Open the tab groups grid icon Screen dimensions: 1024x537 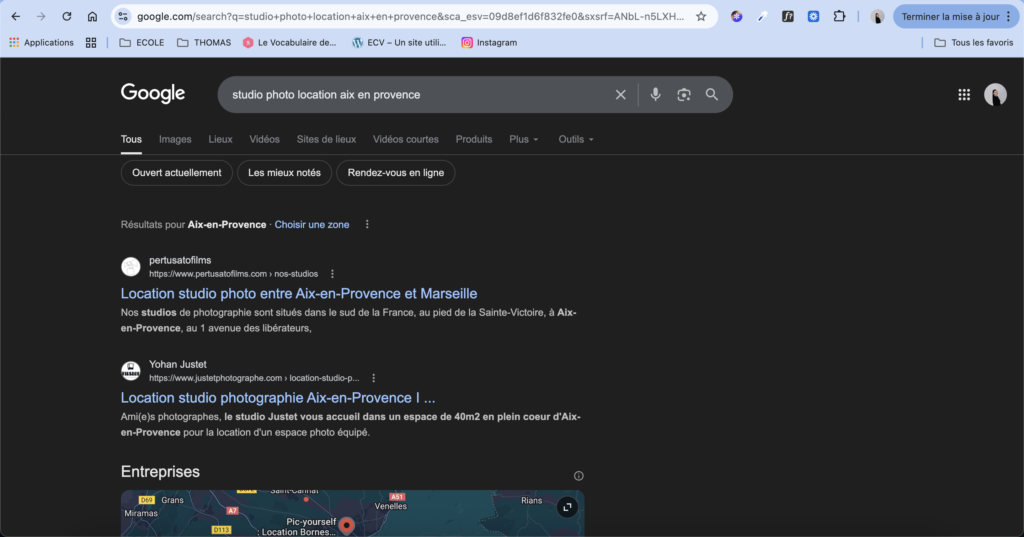click(91, 42)
